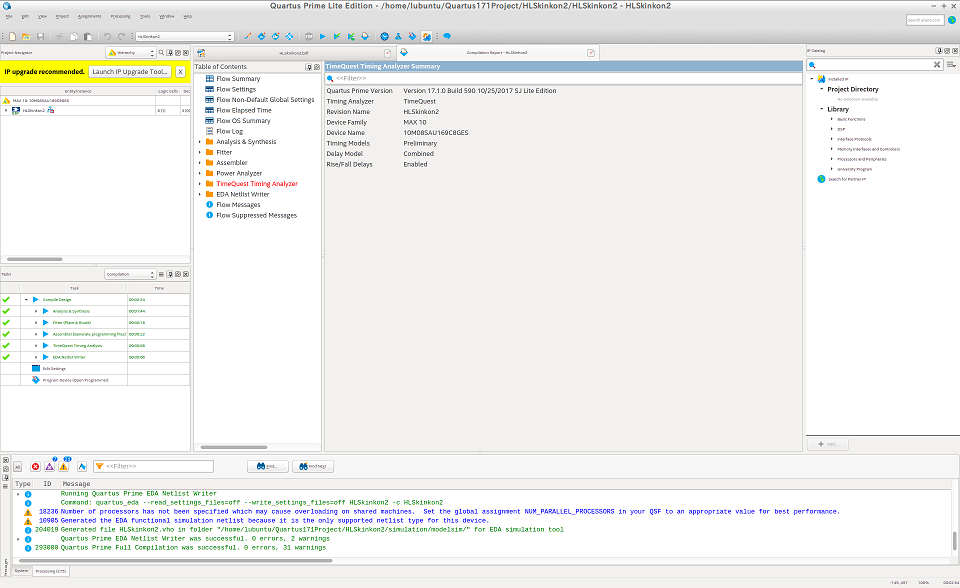Viewport: 960px width, 588px height.
Task: Click the Add button in IP Catalog
Action: [x=828, y=444]
